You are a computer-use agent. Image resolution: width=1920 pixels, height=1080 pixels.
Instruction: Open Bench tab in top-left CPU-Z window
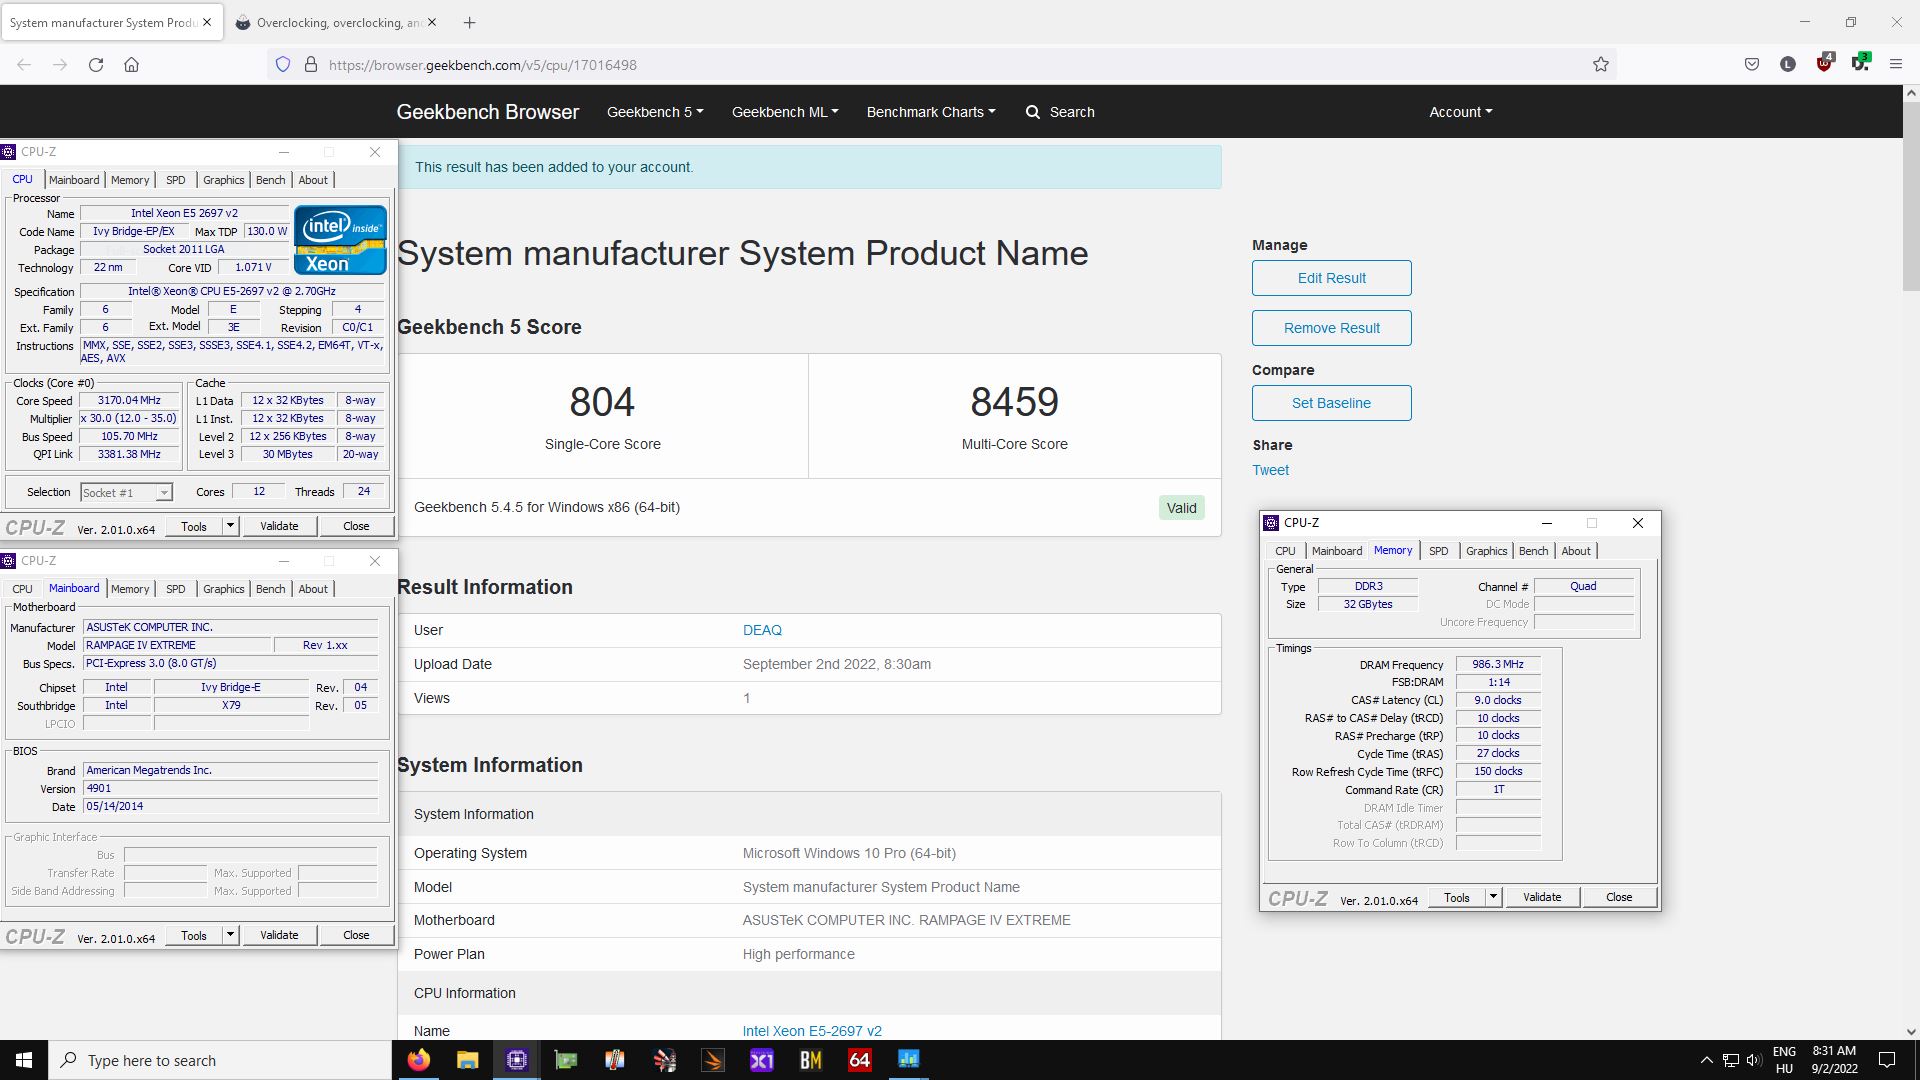pos(270,180)
